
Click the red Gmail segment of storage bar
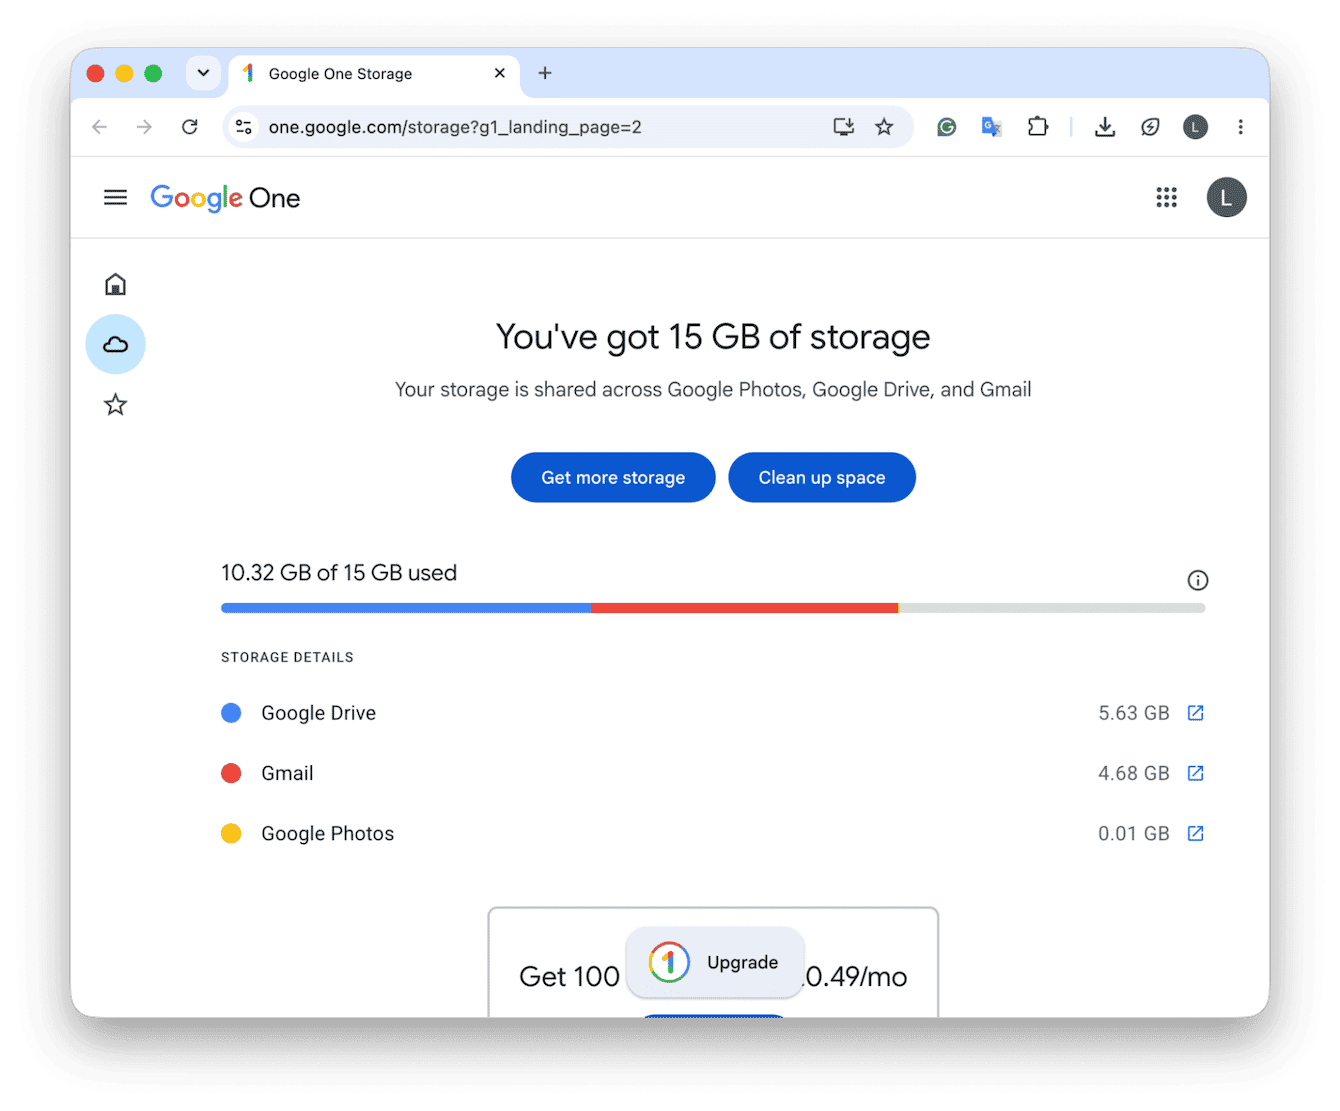(x=744, y=608)
